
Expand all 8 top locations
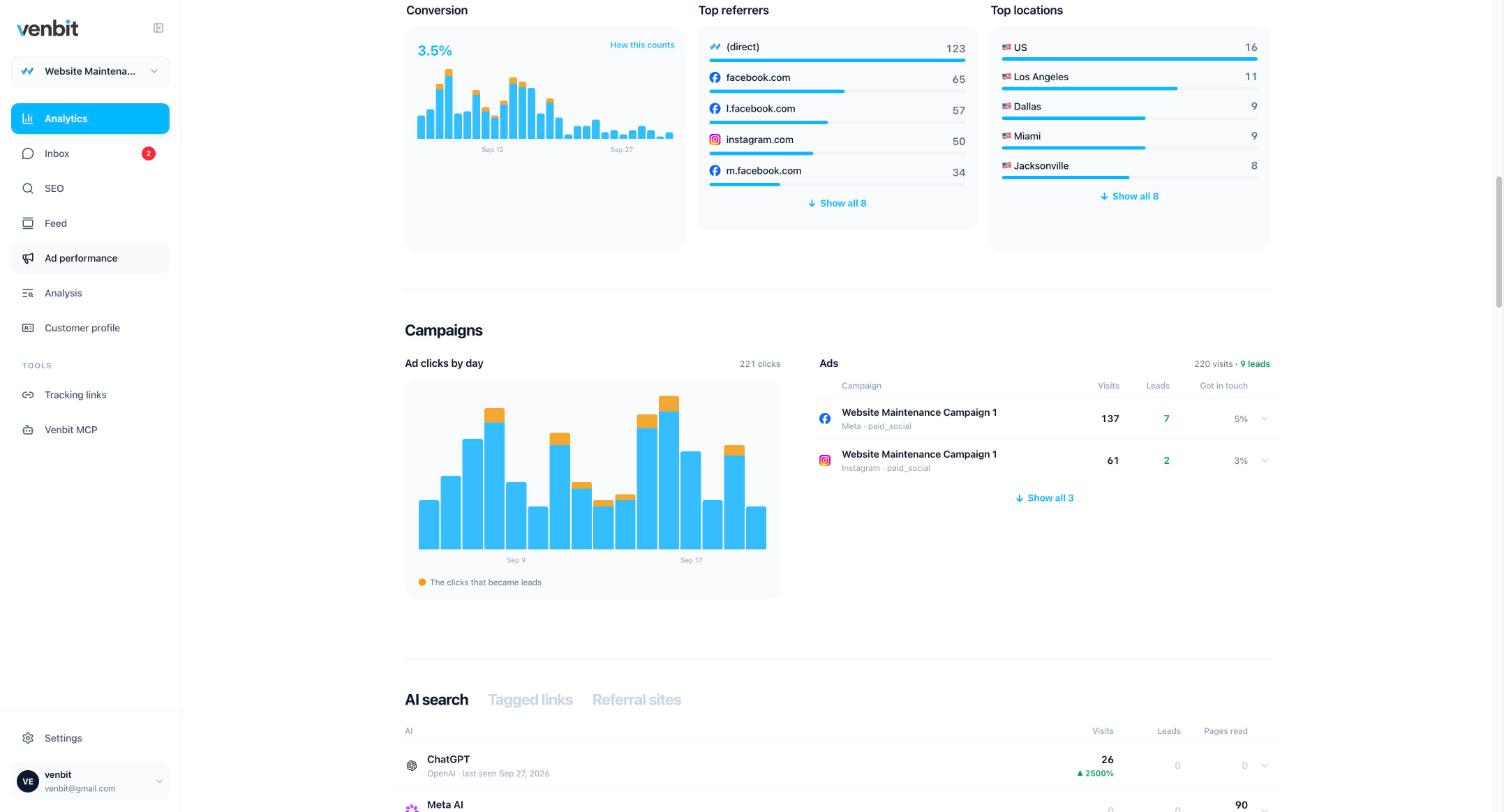[1129, 196]
